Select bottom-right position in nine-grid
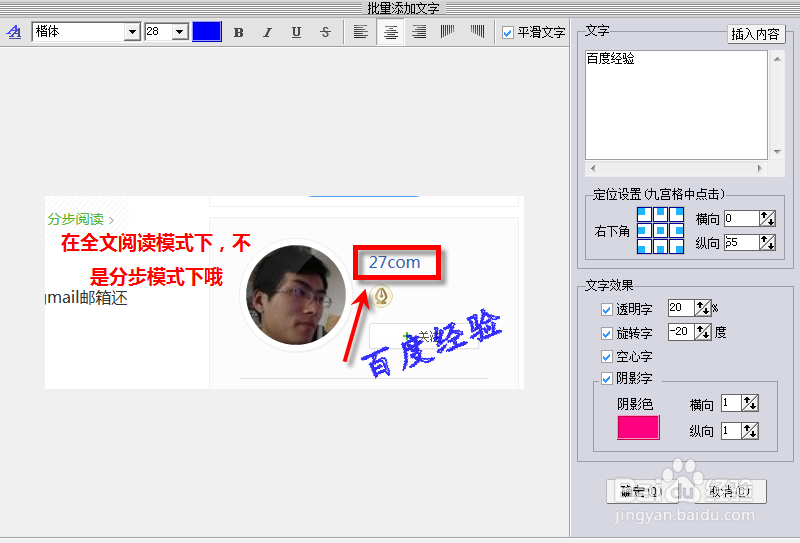 click(x=677, y=246)
